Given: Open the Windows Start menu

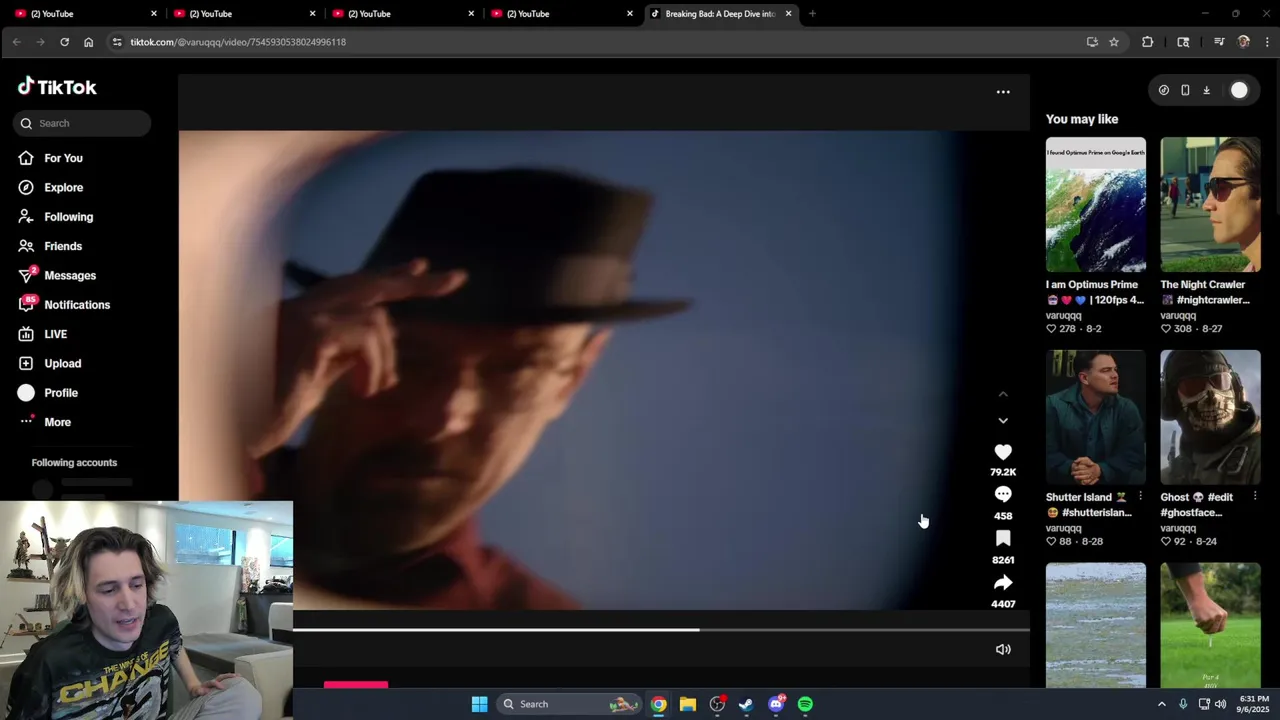Looking at the screenshot, I should (479, 704).
